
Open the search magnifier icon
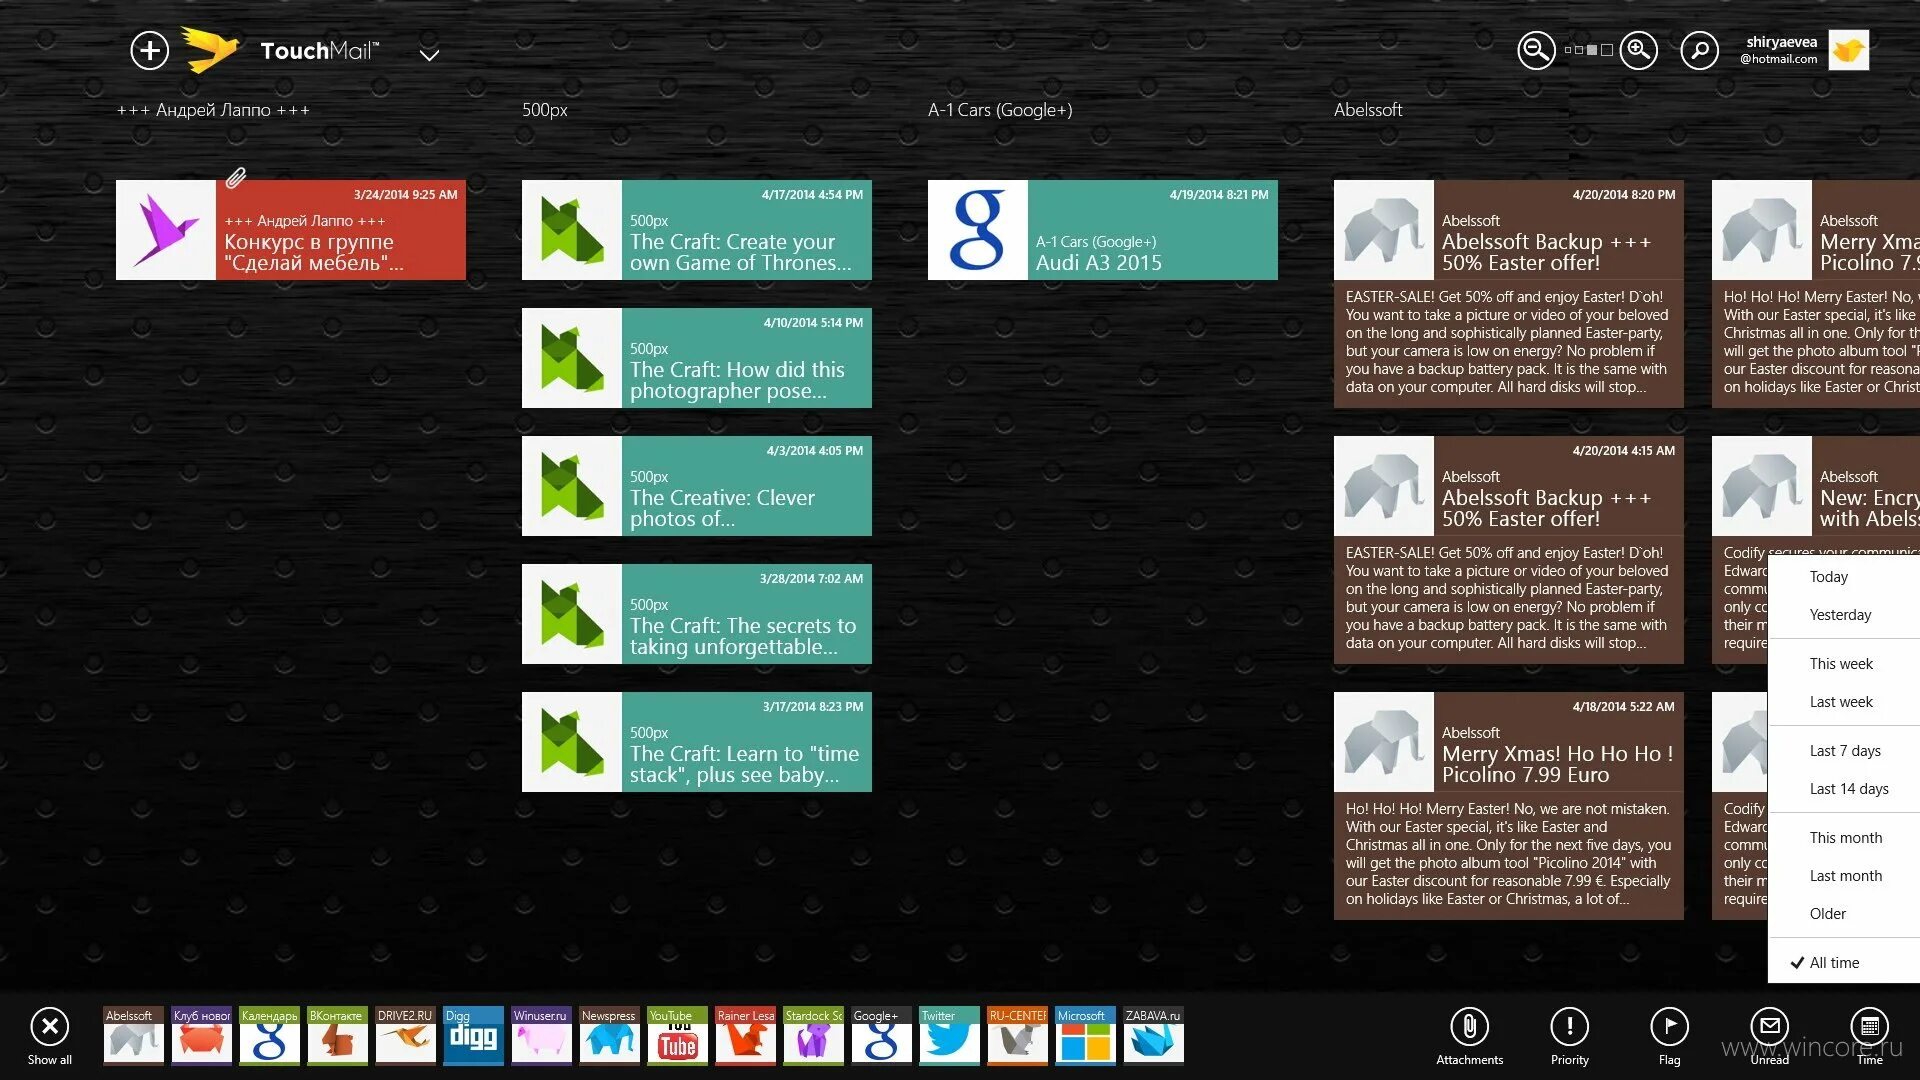tap(1698, 50)
